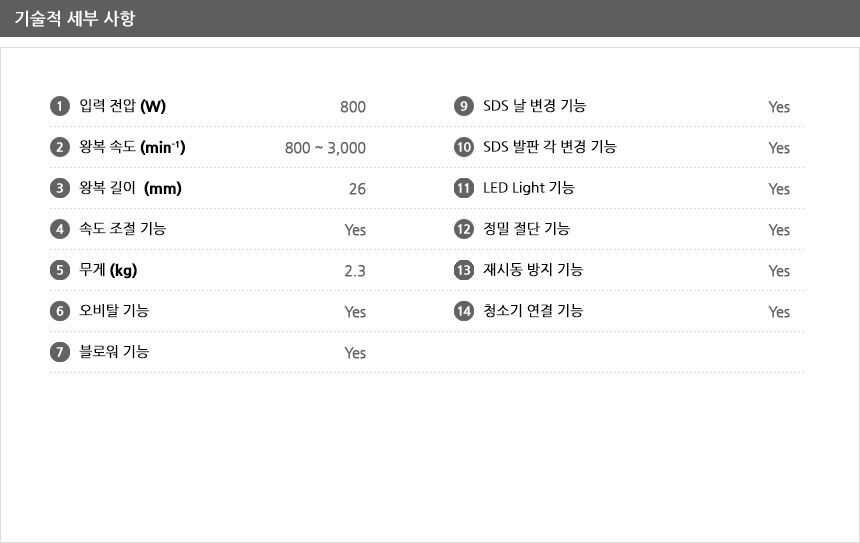The width and height of the screenshot is (860, 543).
Task: Click the 블로워 기능 label
Action: (114, 351)
